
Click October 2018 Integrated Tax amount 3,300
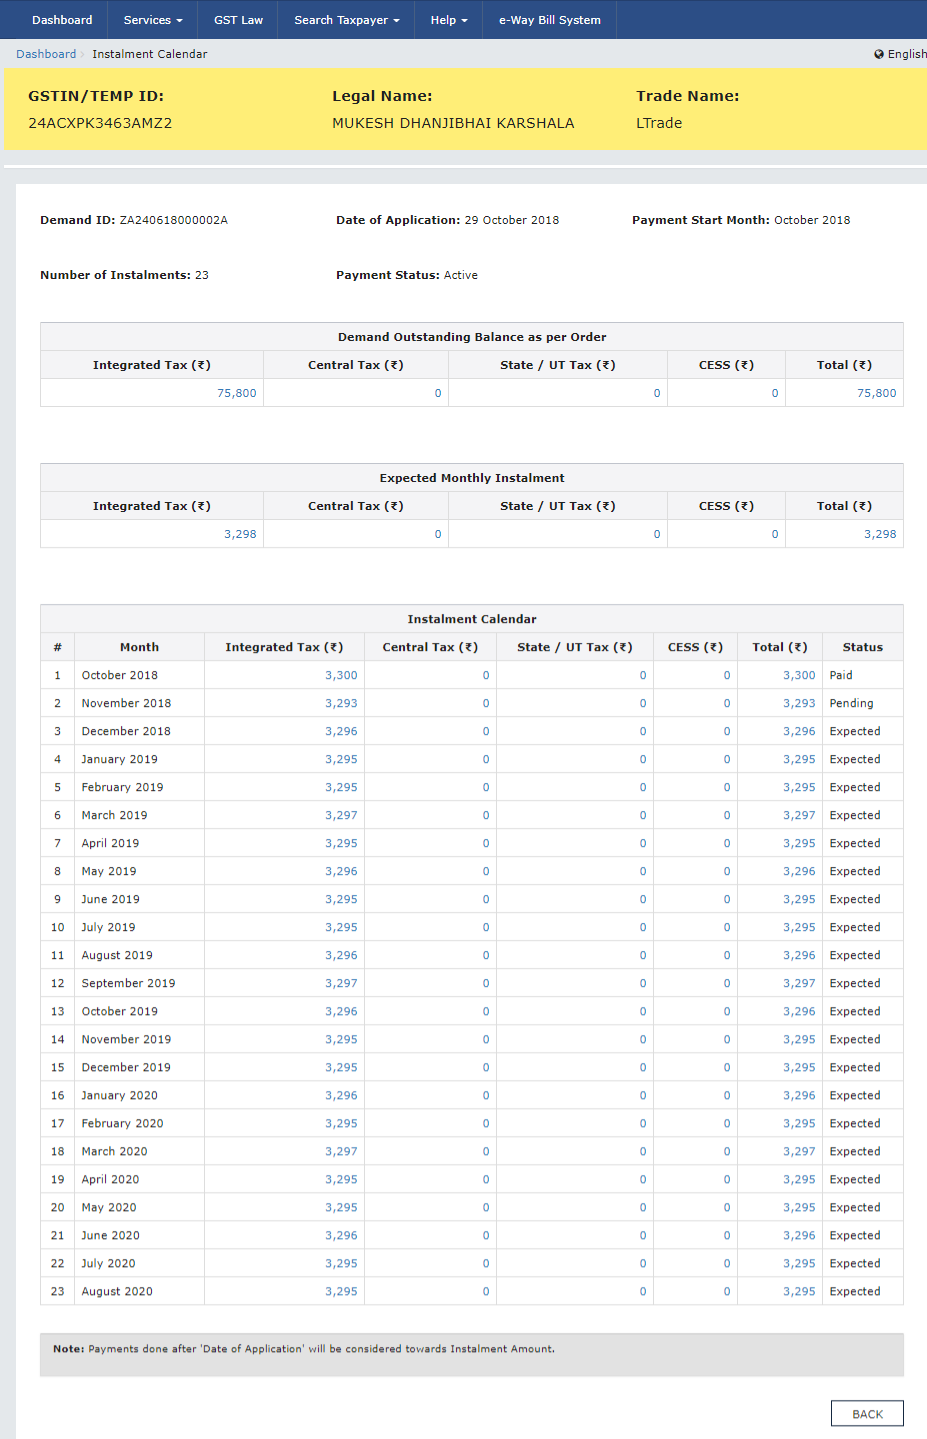tap(341, 675)
